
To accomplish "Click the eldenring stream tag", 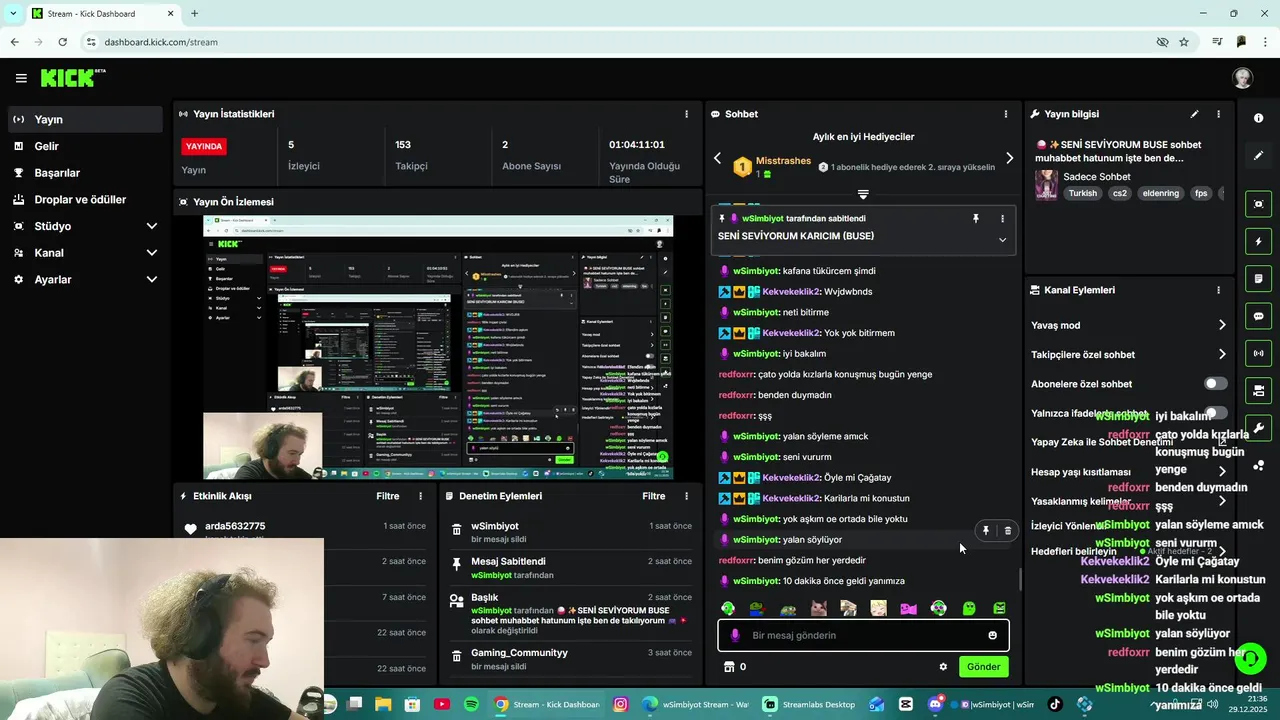I will 1161,194.
